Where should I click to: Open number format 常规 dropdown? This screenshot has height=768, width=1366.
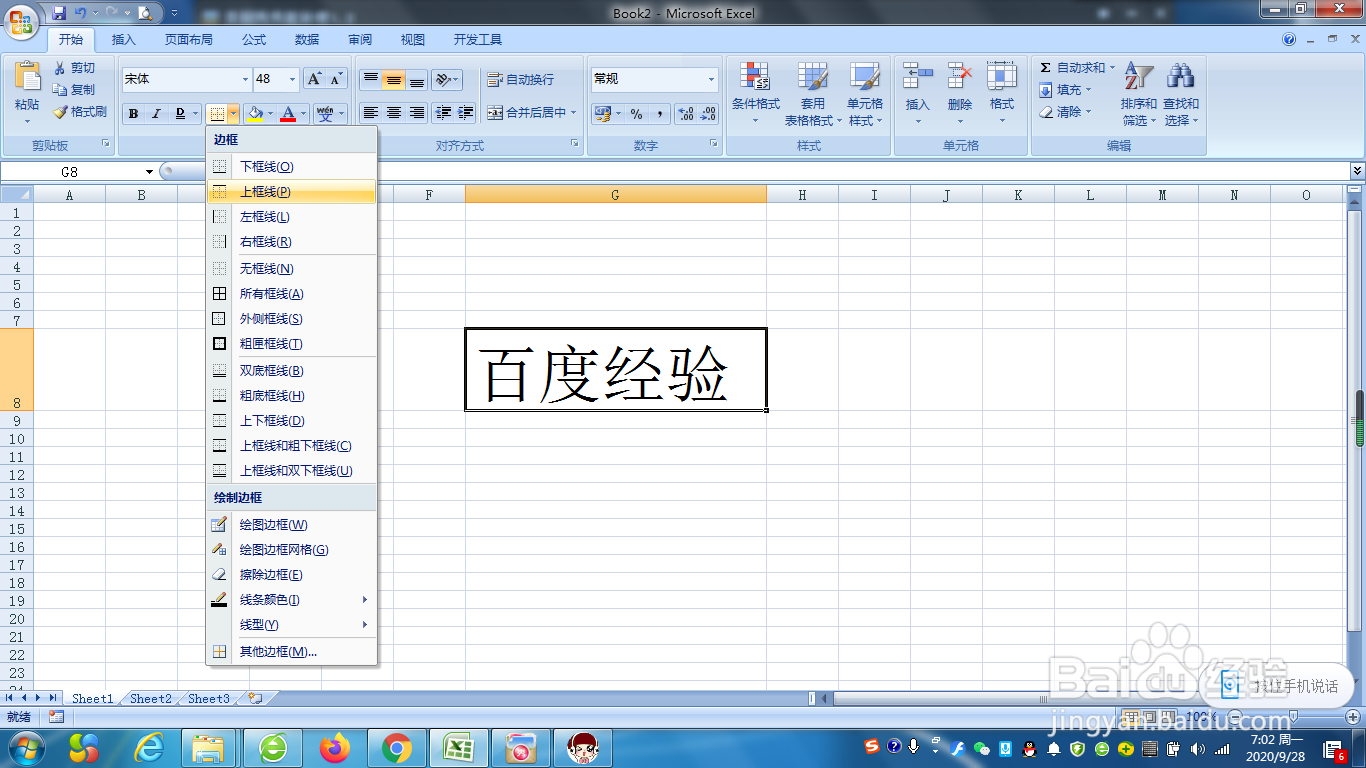click(x=712, y=79)
